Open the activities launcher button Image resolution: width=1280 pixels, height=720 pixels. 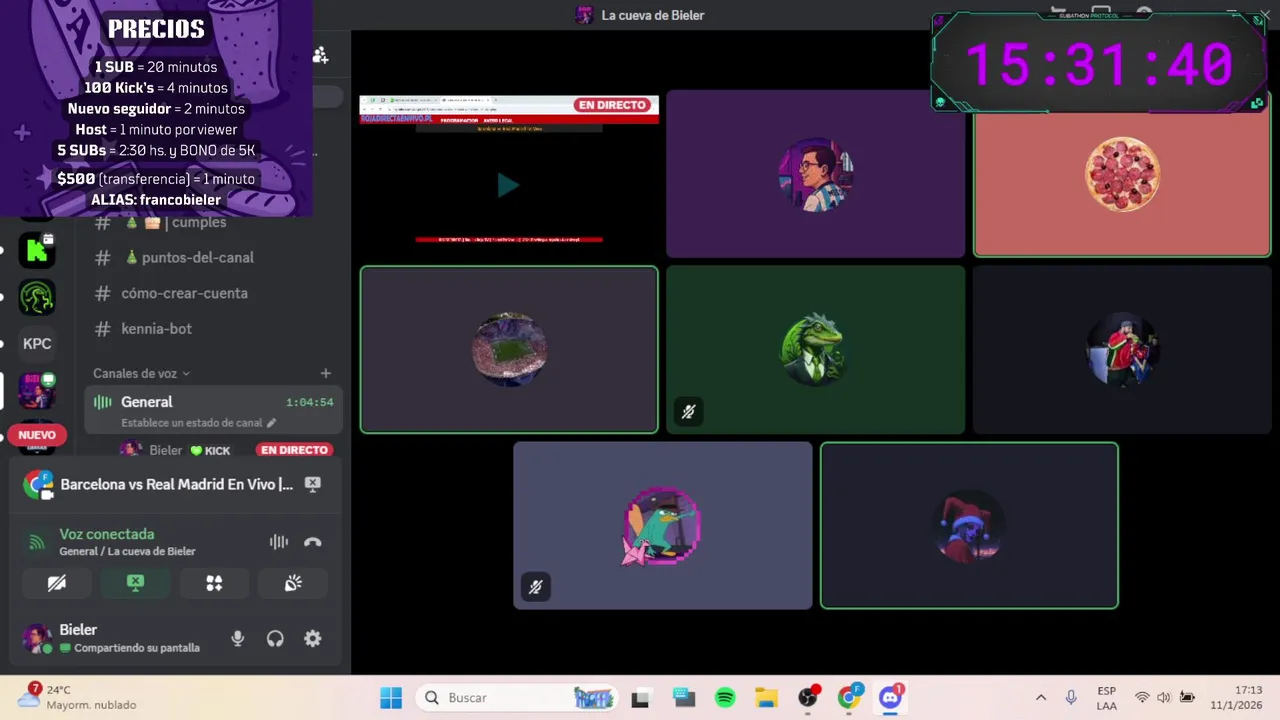click(x=214, y=583)
